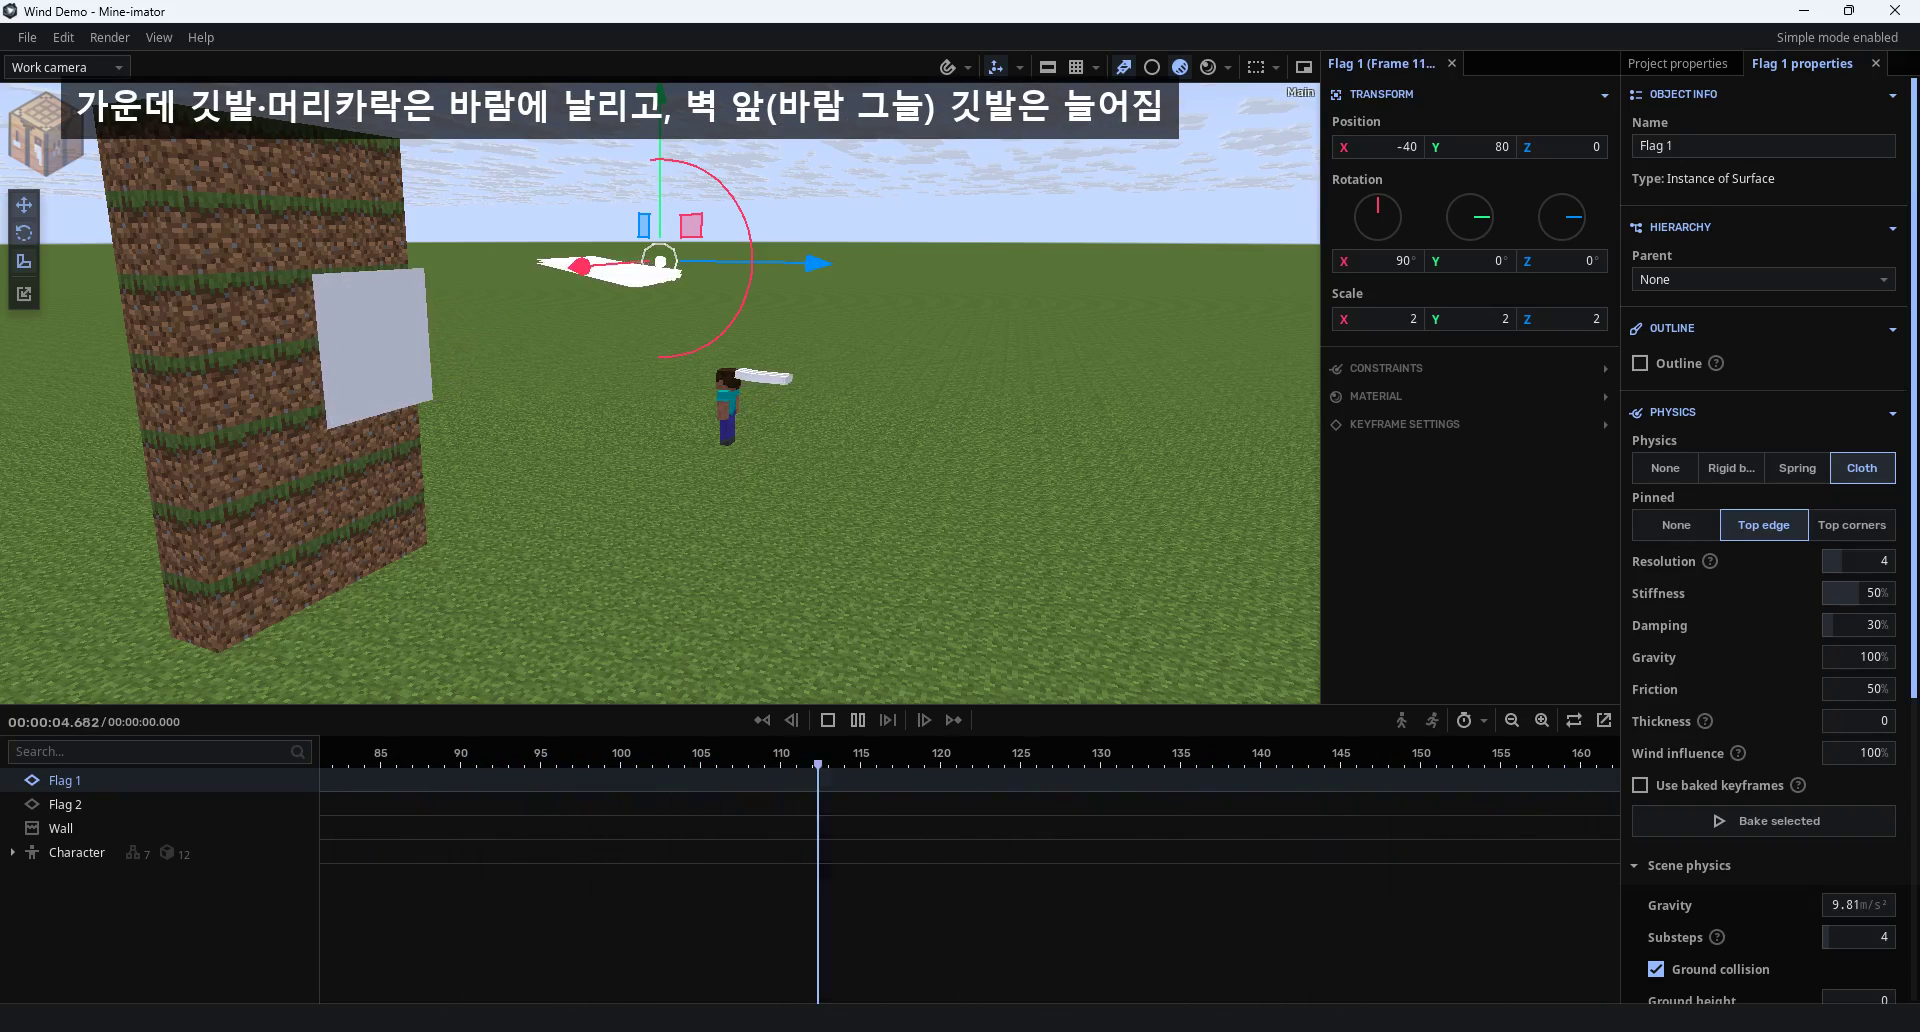This screenshot has width=1920, height=1032.
Task: Switch to Project properties tab
Action: (1678, 63)
